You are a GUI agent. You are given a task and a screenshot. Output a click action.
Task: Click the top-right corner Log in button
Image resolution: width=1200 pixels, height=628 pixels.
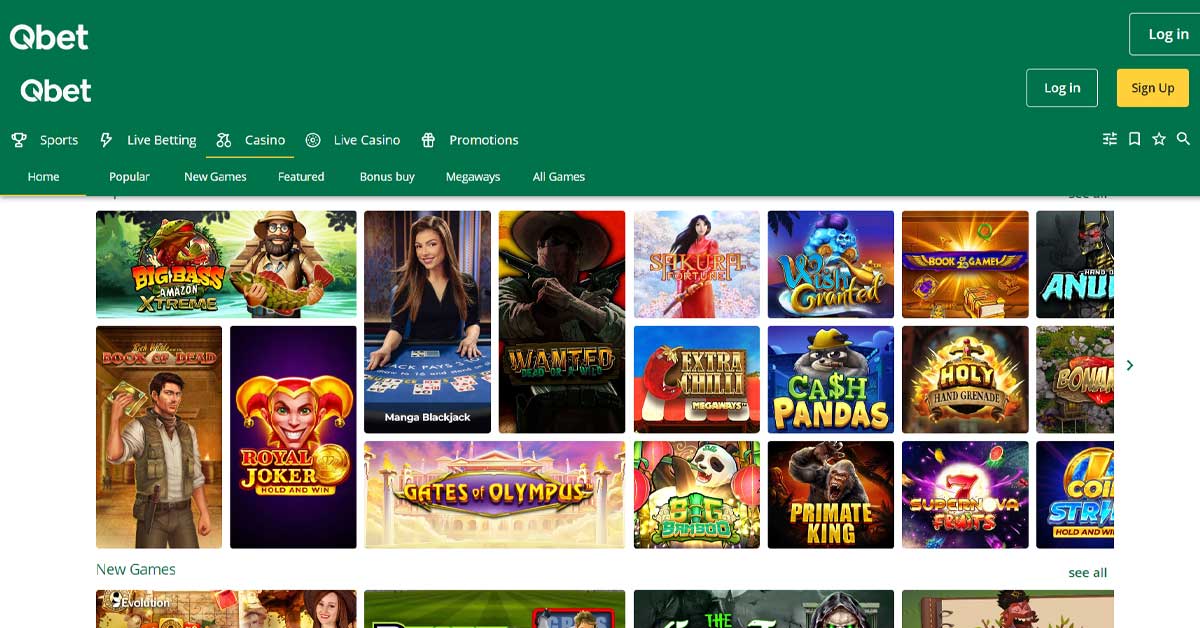click(x=1165, y=34)
